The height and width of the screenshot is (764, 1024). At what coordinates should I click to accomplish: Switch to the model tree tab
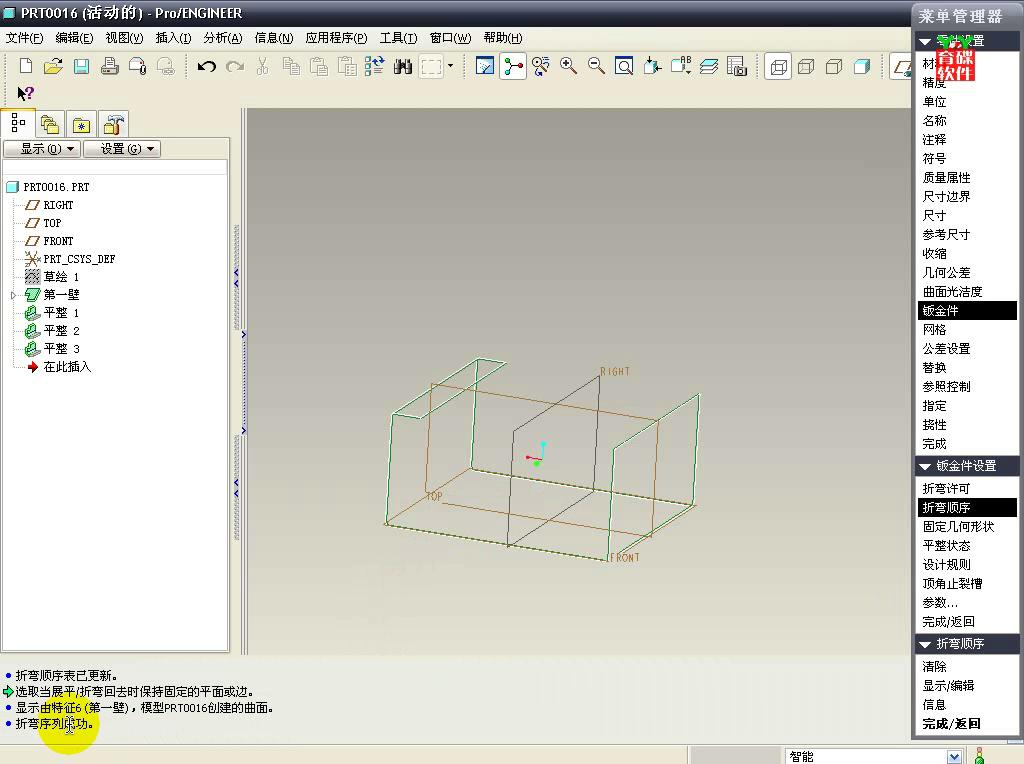[18, 123]
